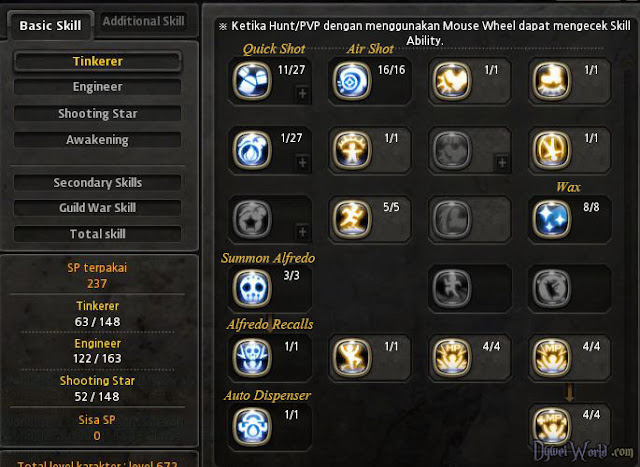Click the Total skill button

[98, 234]
